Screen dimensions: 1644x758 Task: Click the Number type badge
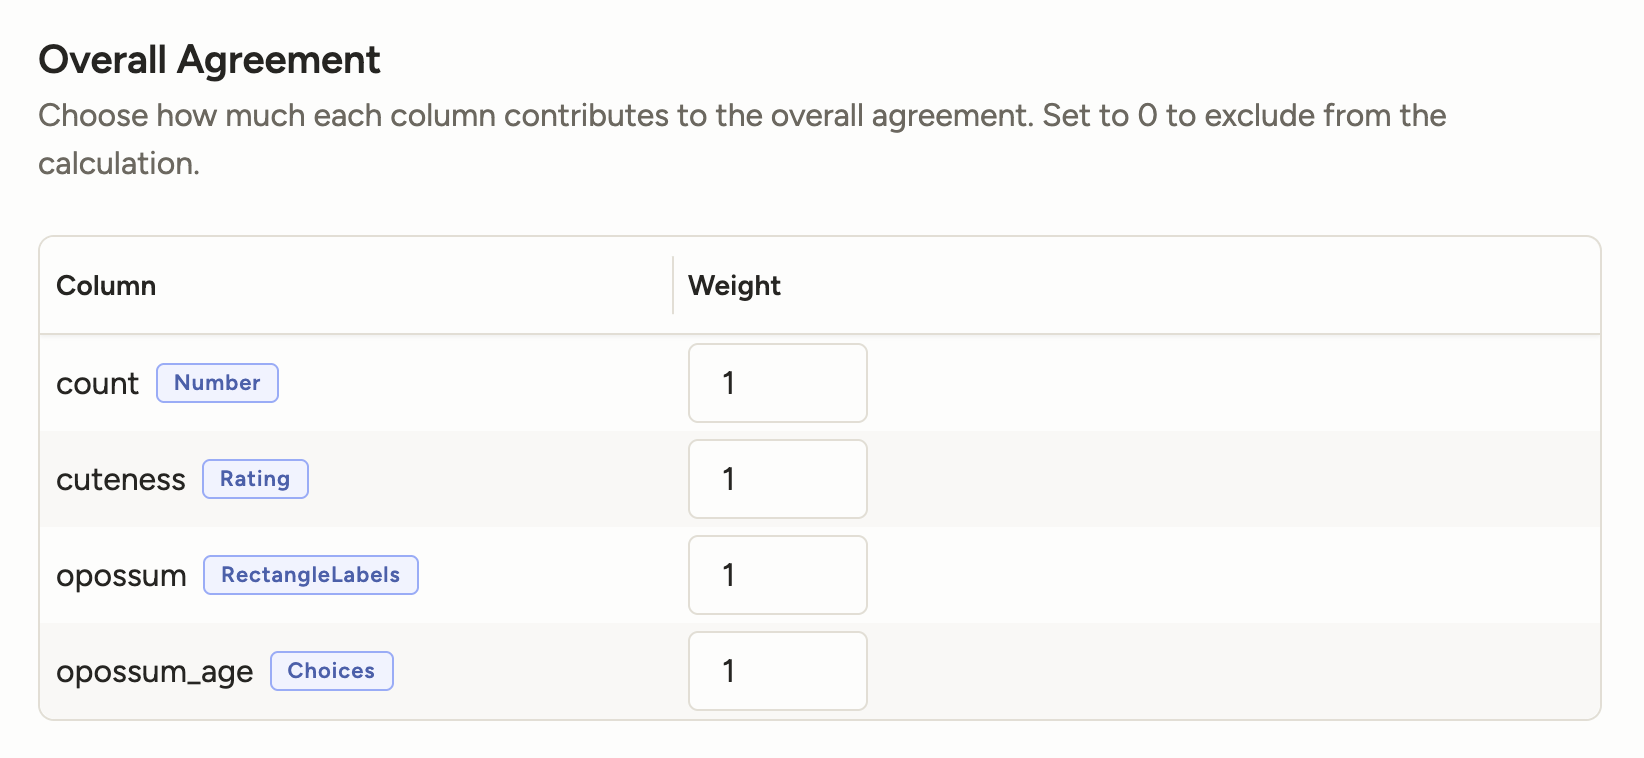tap(217, 383)
